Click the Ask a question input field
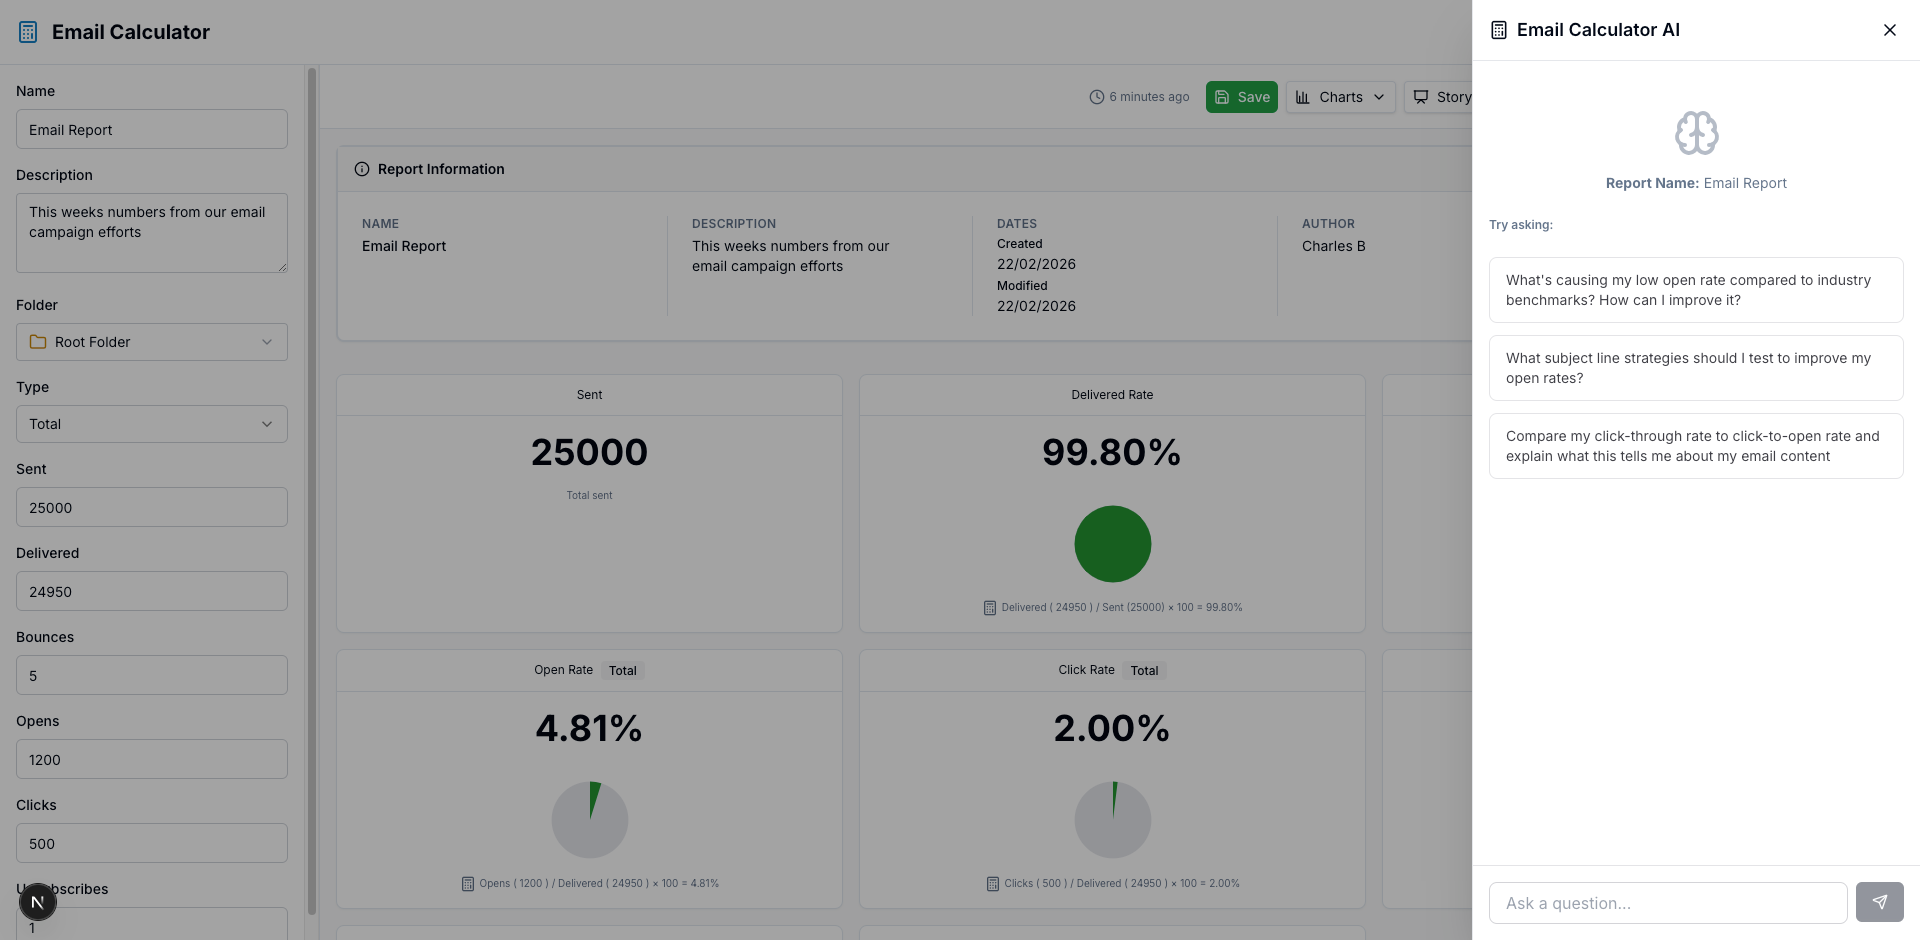This screenshot has width=1920, height=940. pos(1668,902)
